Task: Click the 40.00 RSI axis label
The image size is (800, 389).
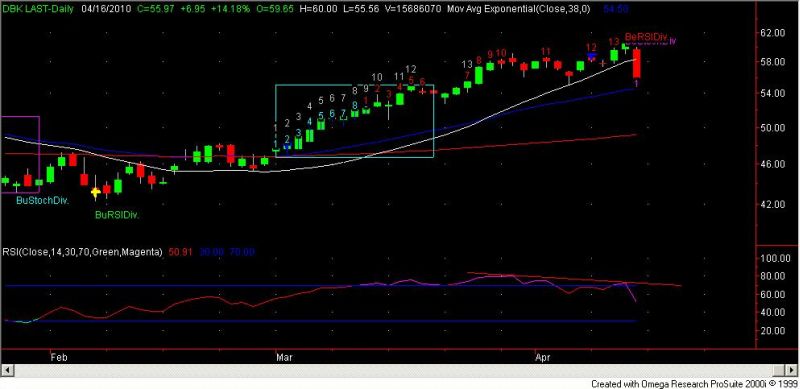Action: pyautogui.click(x=772, y=312)
